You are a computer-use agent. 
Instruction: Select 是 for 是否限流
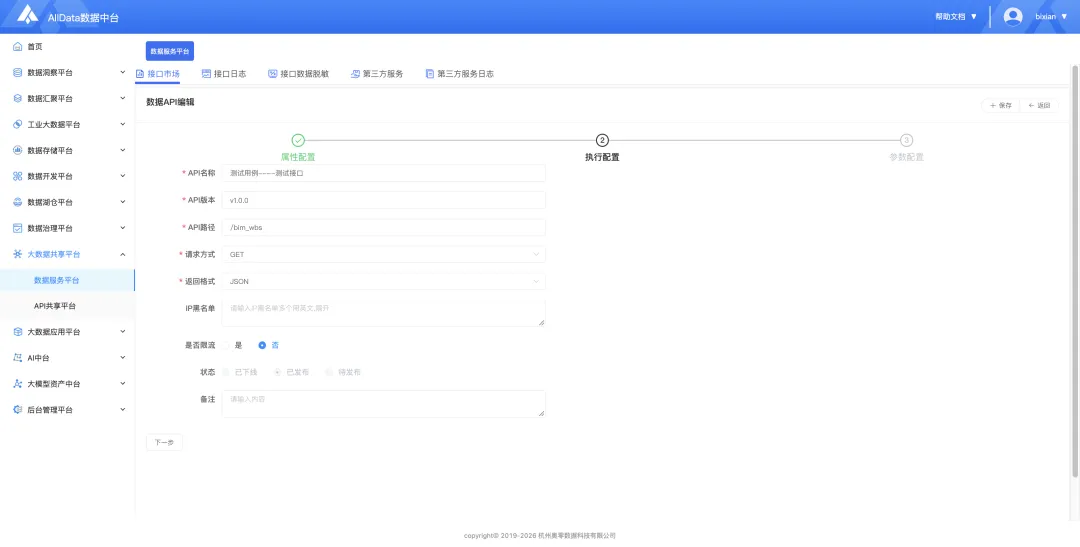point(226,345)
